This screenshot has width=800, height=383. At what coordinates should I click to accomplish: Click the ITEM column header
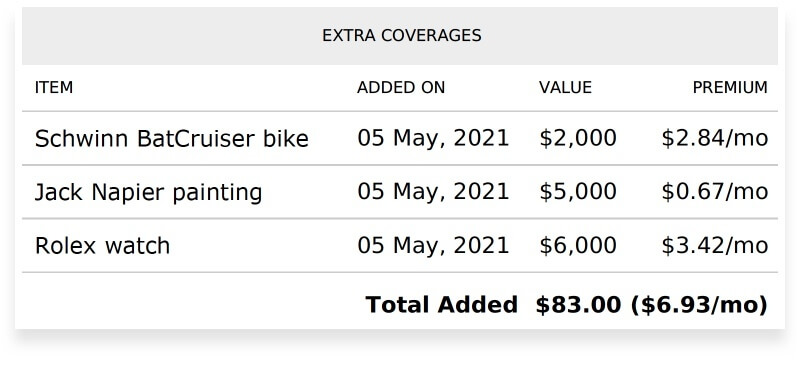click(x=54, y=88)
